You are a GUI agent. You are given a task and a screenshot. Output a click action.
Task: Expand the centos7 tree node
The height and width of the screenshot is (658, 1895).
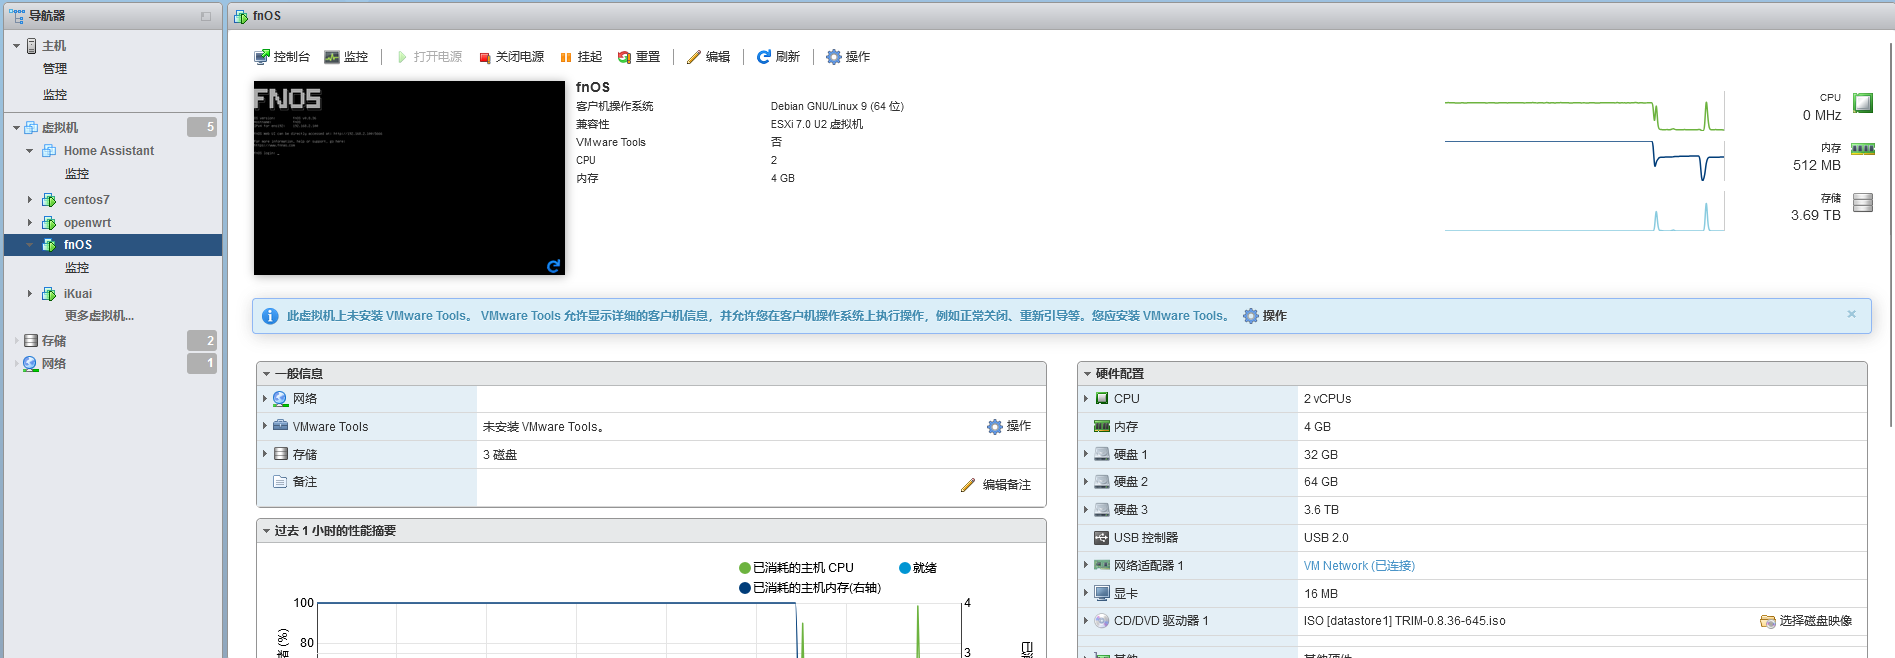click(29, 200)
